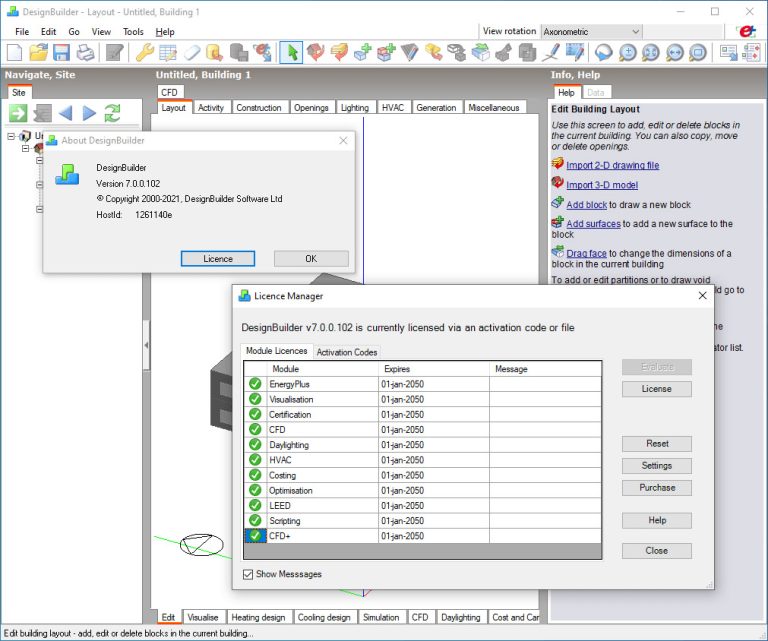This screenshot has width=768, height=641.
Task: Click the zoom window magnifier icon
Action: click(x=698, y=52)
